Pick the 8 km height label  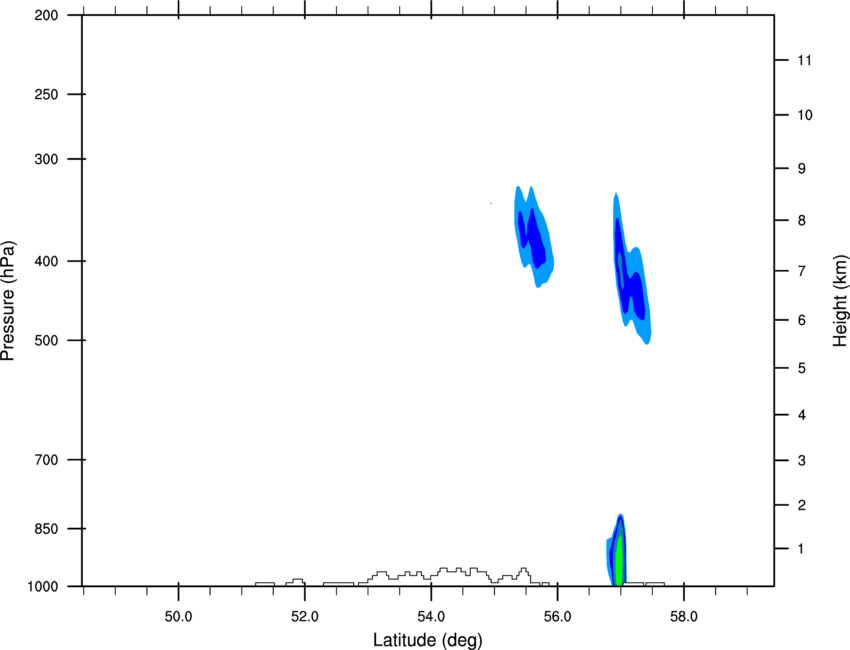coord(802,220)
